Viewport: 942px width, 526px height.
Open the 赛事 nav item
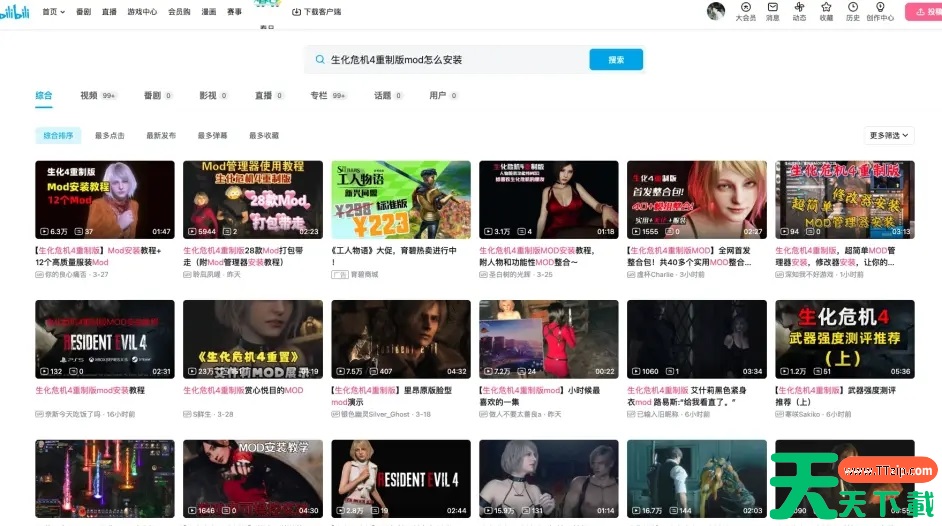[x=234, y=11]
